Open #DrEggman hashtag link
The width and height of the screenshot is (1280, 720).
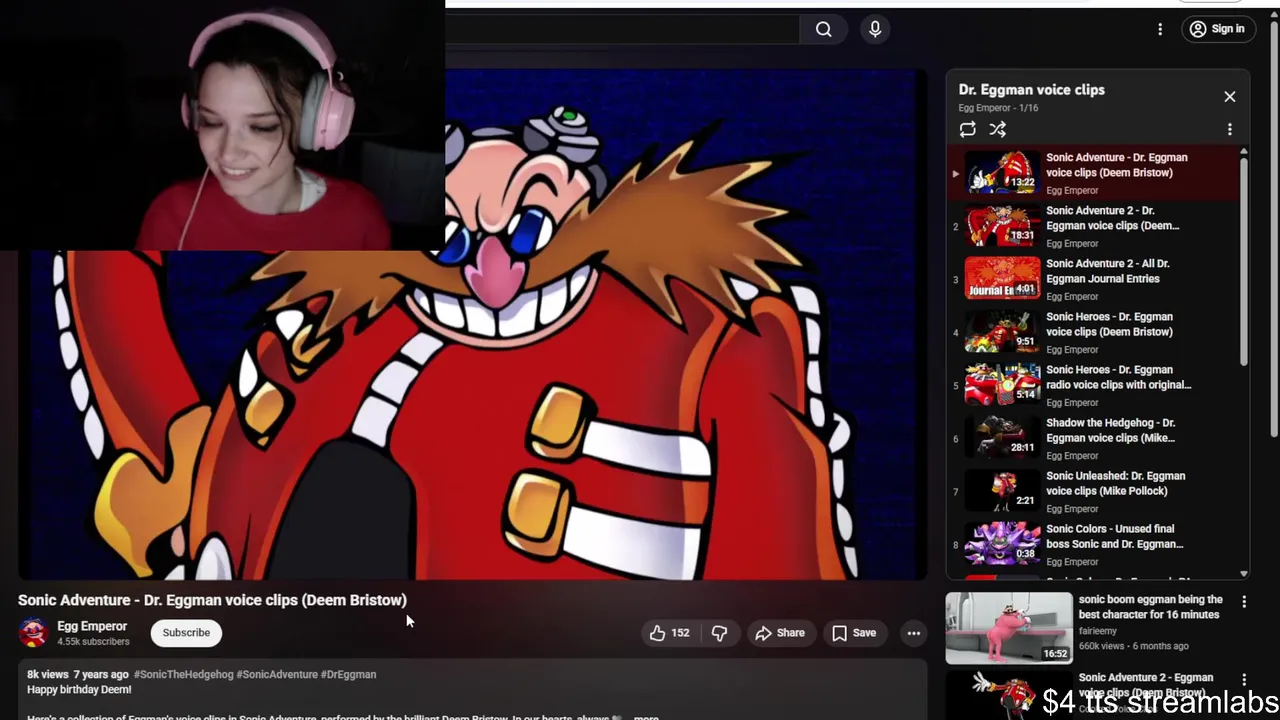[x=349, y=675]
